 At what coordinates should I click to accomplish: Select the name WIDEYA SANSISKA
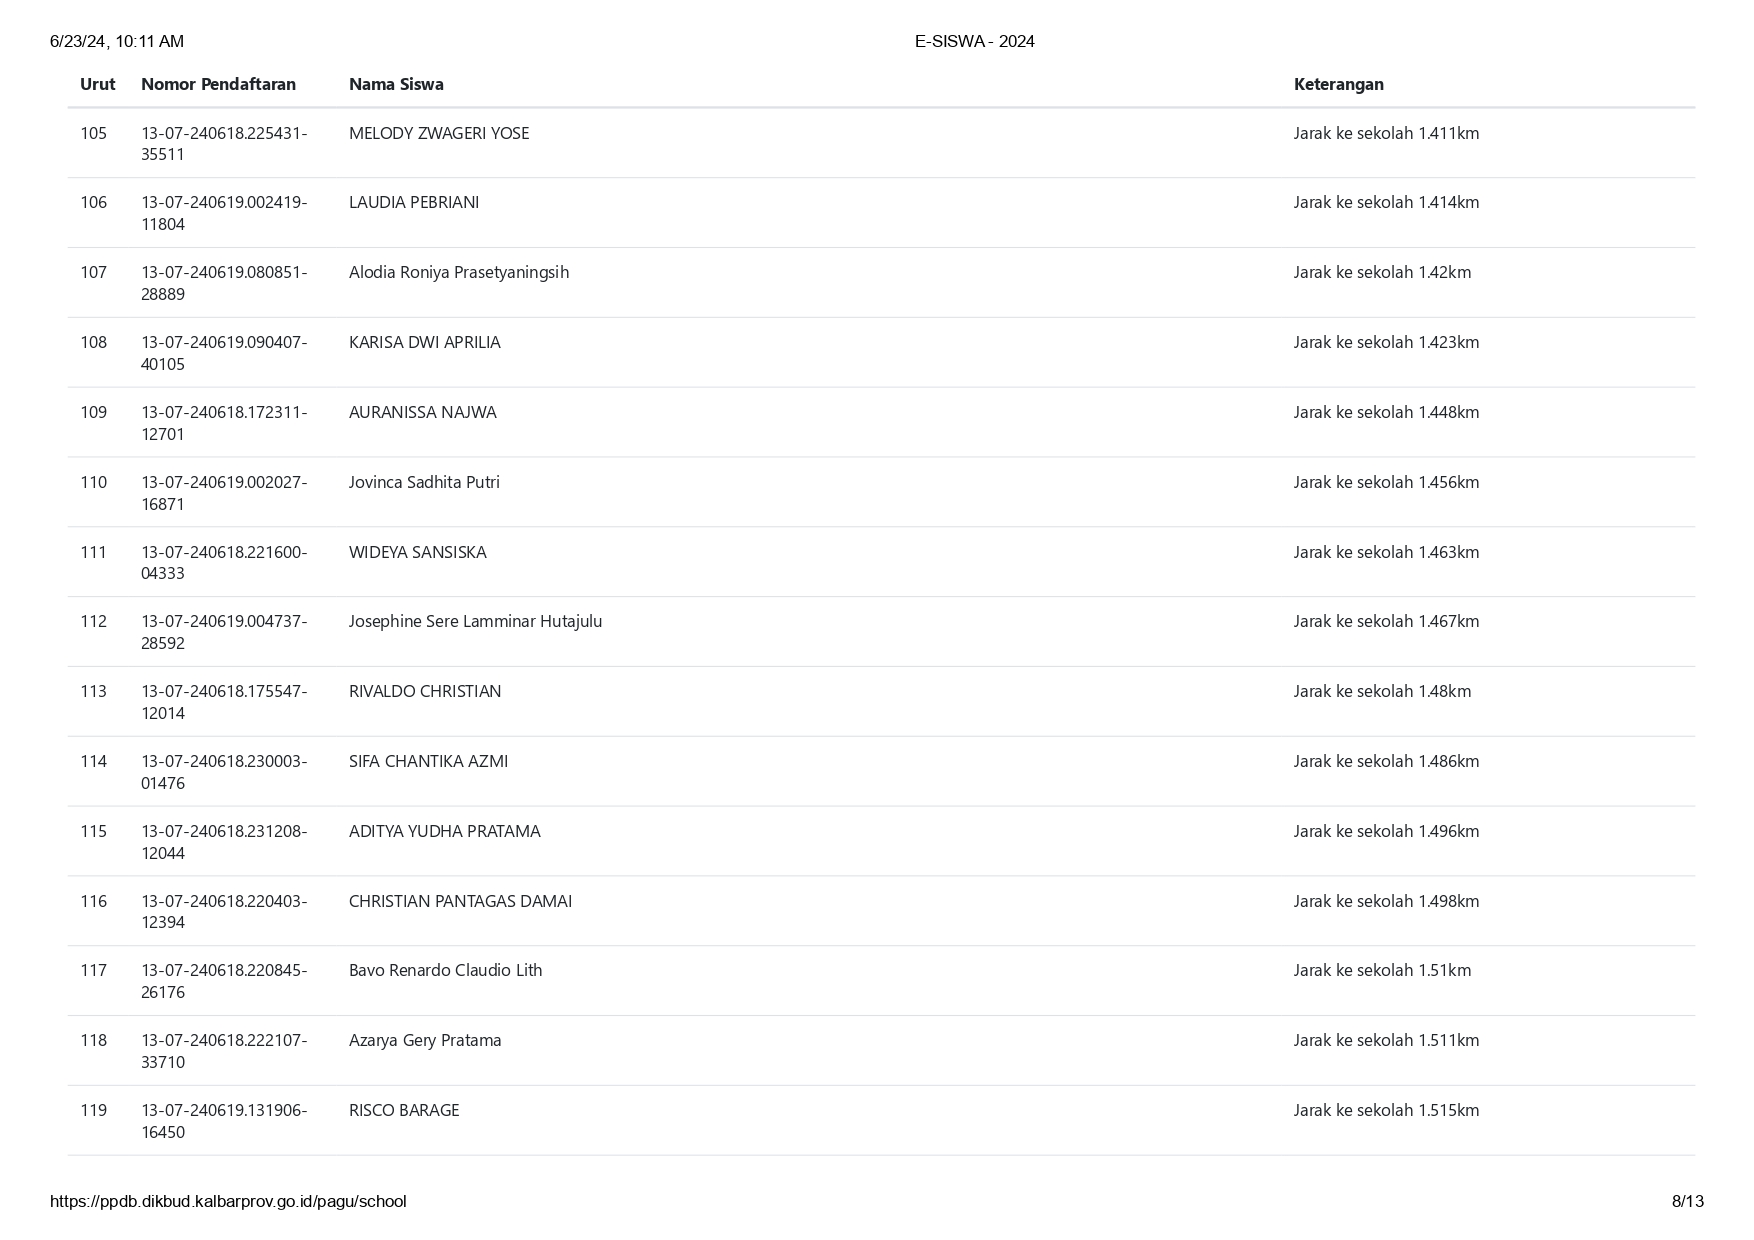[418, 552]
